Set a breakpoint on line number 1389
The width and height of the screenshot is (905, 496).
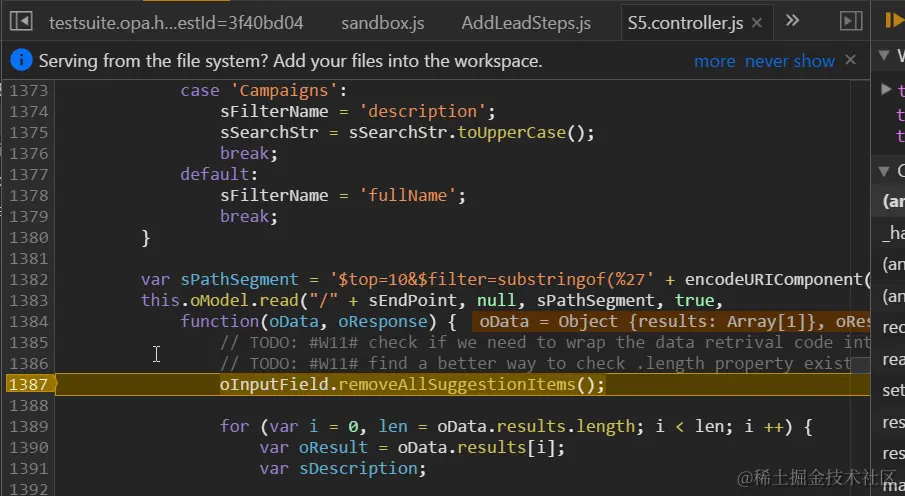click(x=28, y=427)
